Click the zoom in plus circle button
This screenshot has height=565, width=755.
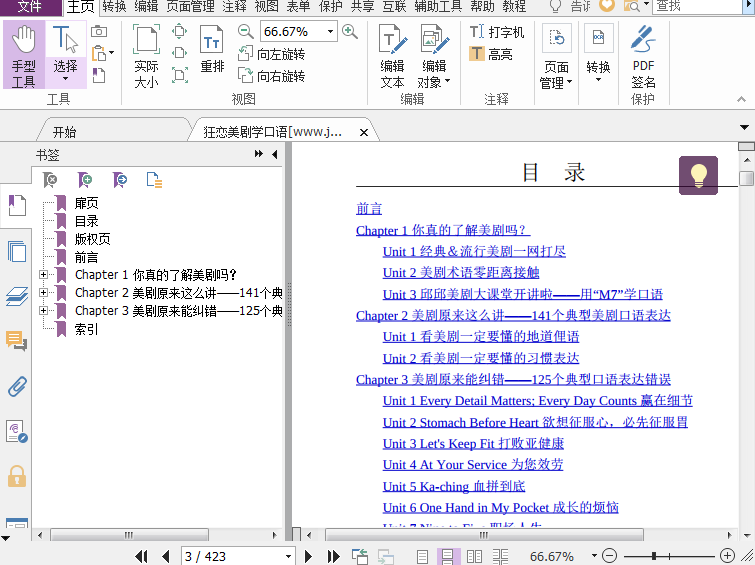point(728,556)
